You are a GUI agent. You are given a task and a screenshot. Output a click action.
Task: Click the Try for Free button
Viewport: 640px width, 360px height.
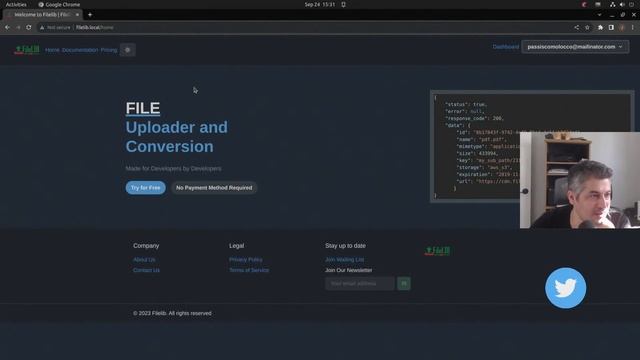point(146,188)
